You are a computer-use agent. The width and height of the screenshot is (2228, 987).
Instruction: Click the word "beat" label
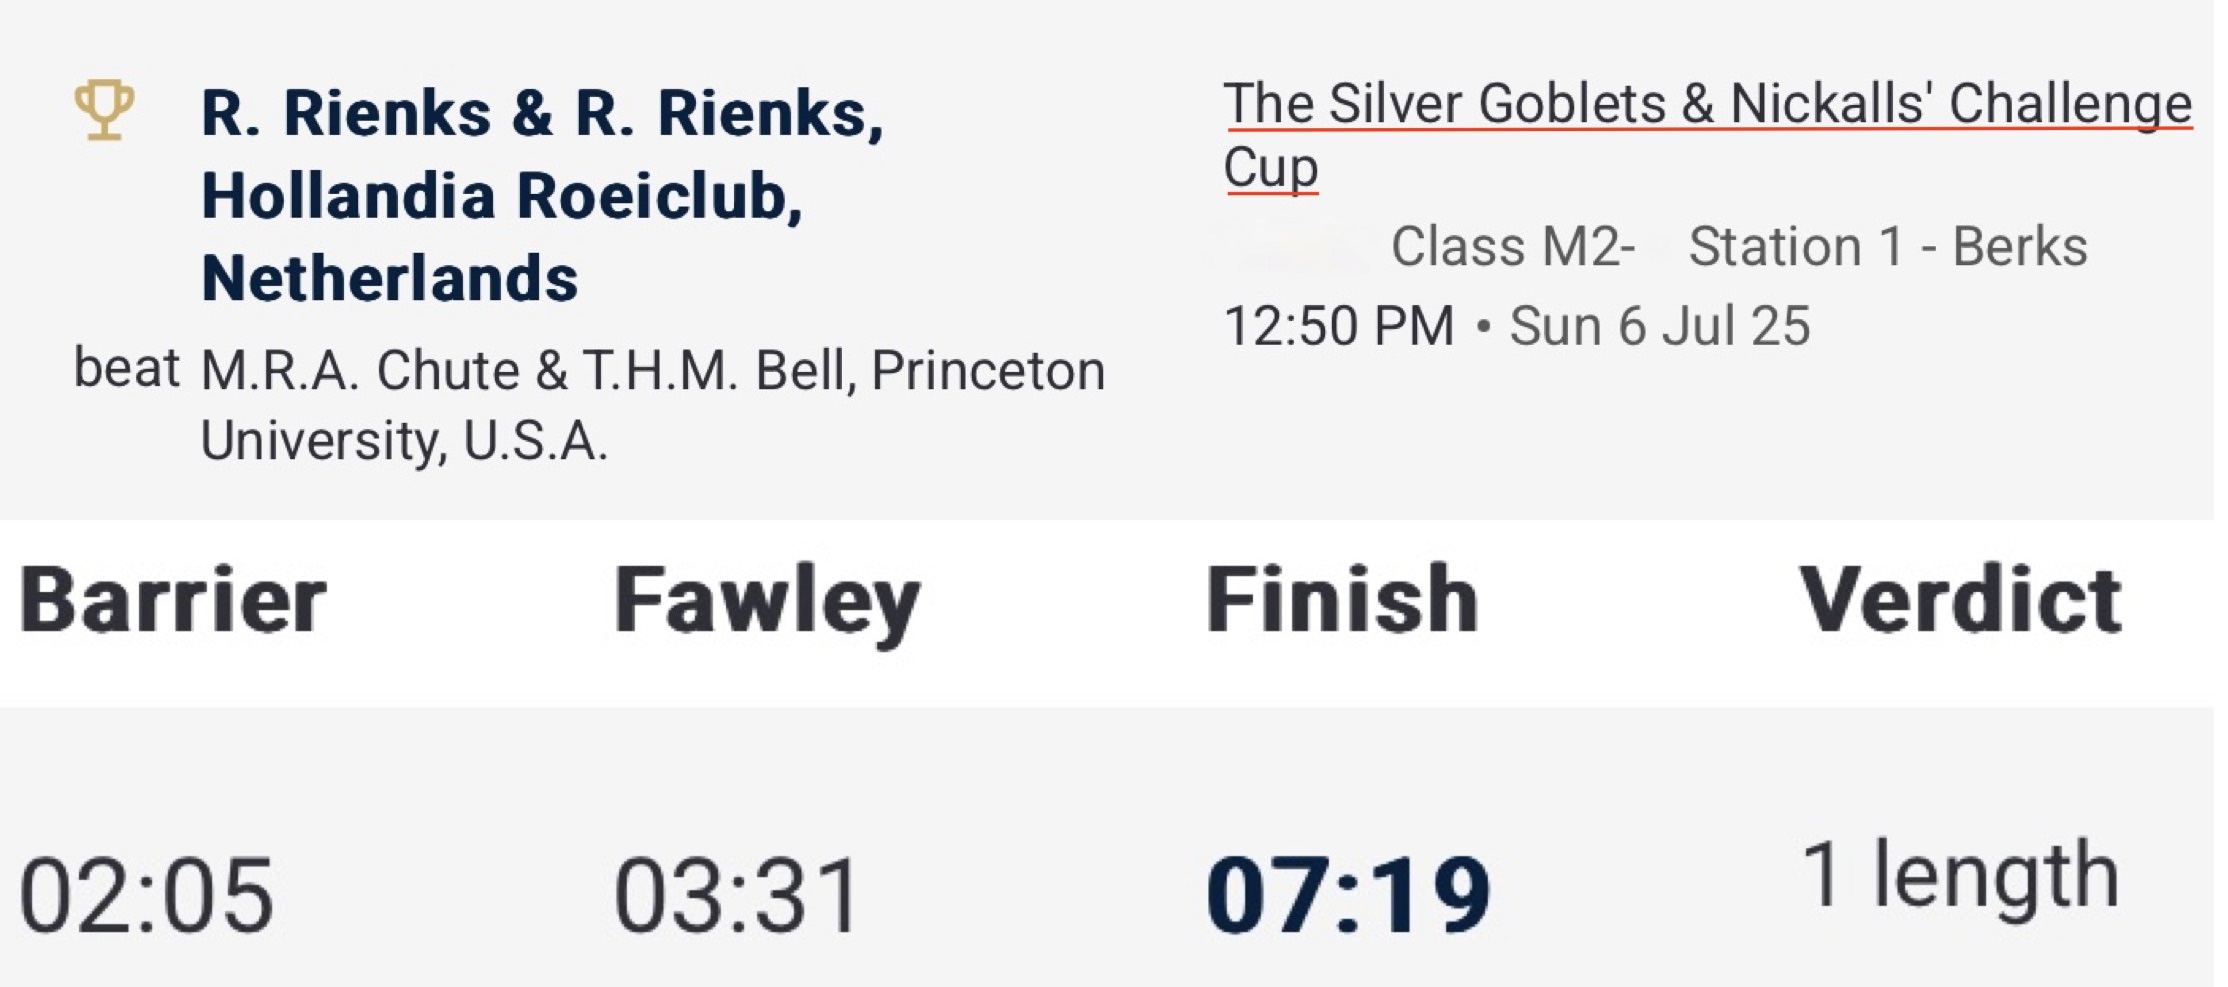(x=126, y=368)
